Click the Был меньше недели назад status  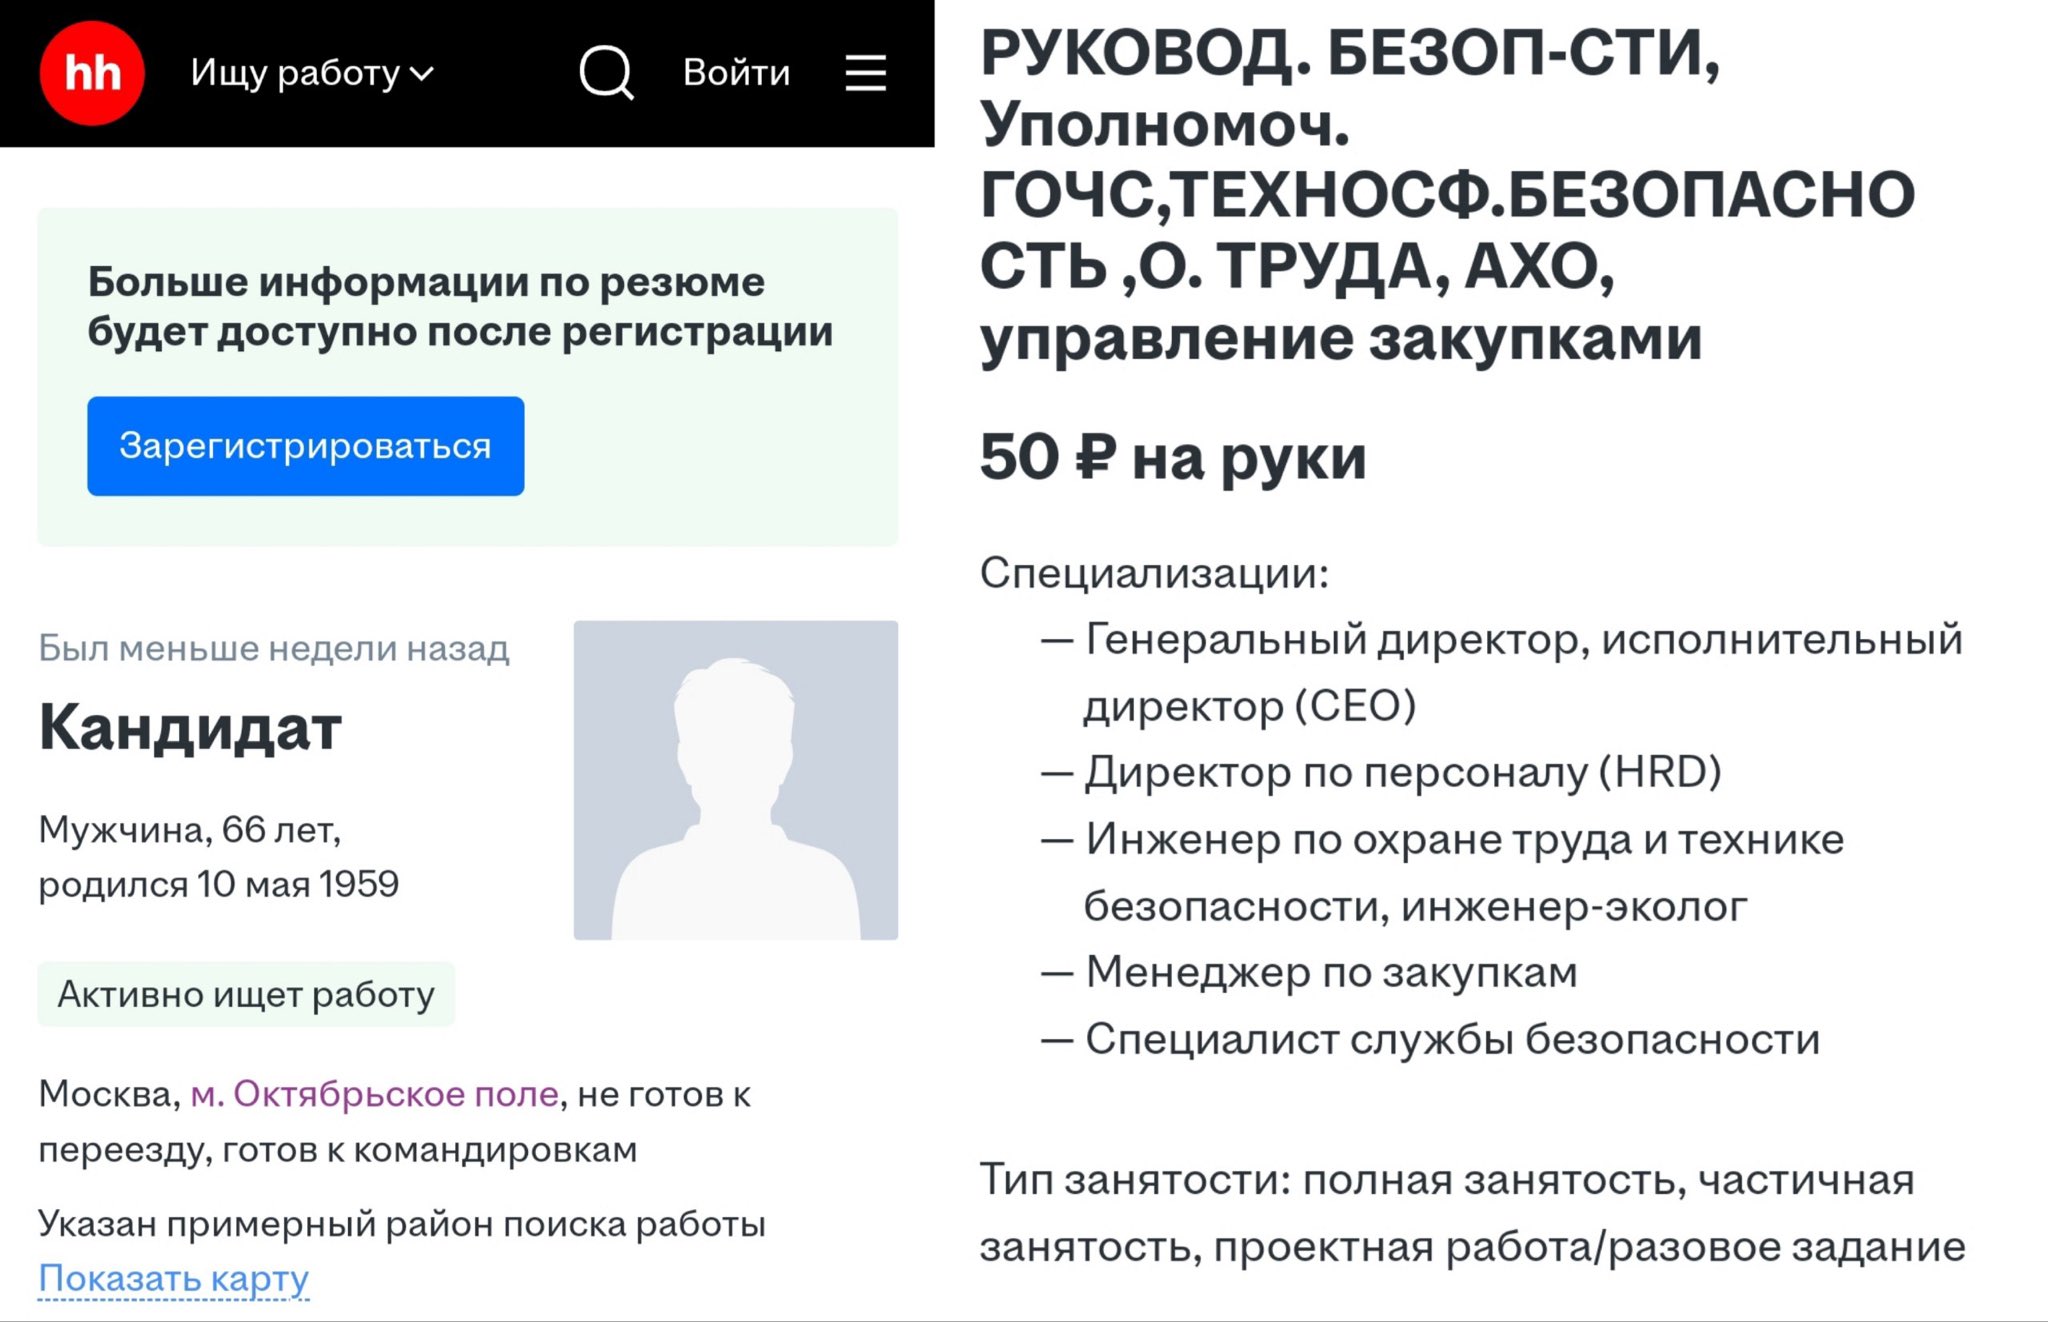274,649
